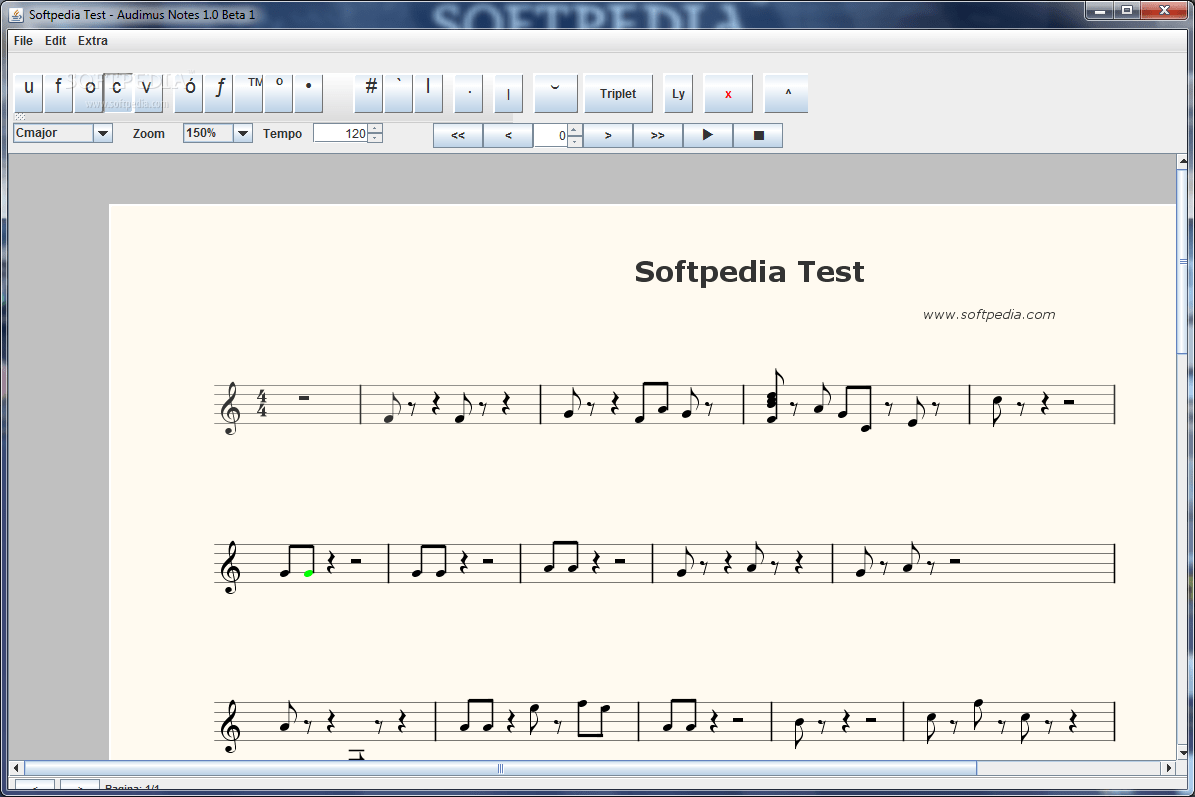Click the position spinner up arrow
This screenshot has height=797, width=1195.
pos(575,128)
